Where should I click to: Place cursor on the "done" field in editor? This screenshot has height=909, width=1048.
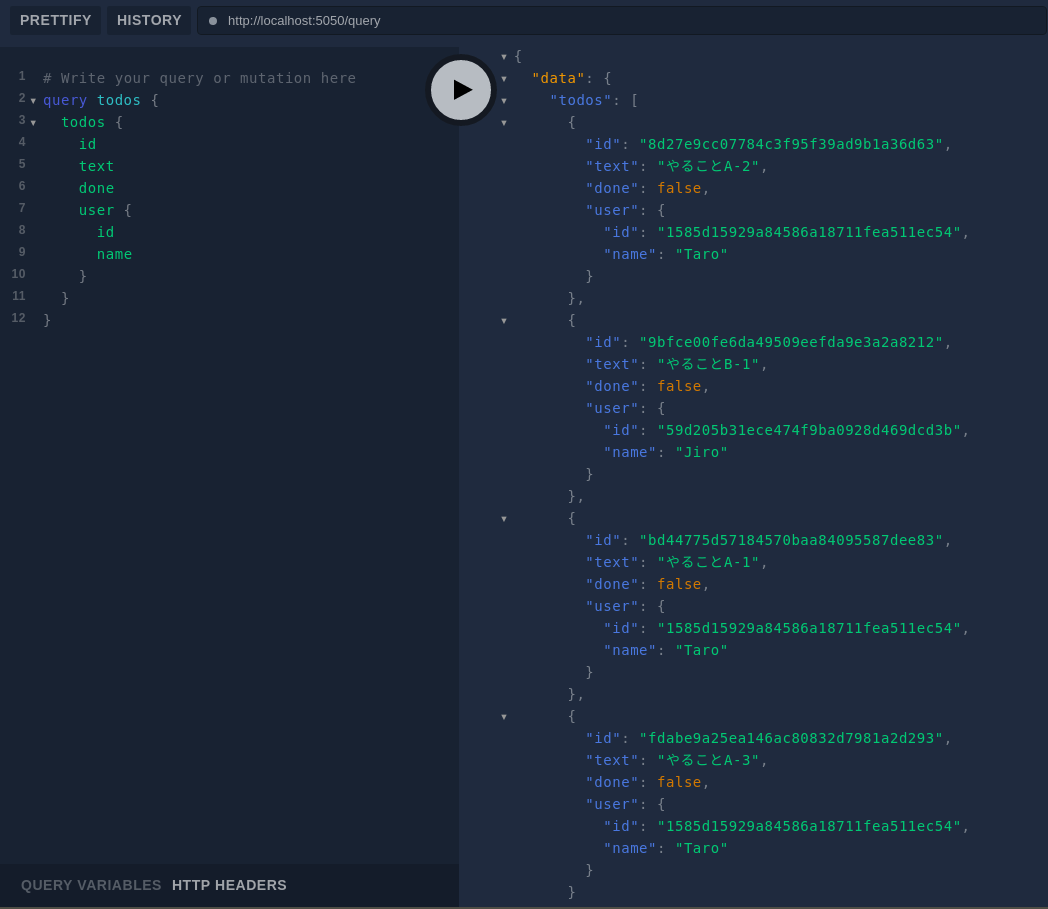point(96,187)
